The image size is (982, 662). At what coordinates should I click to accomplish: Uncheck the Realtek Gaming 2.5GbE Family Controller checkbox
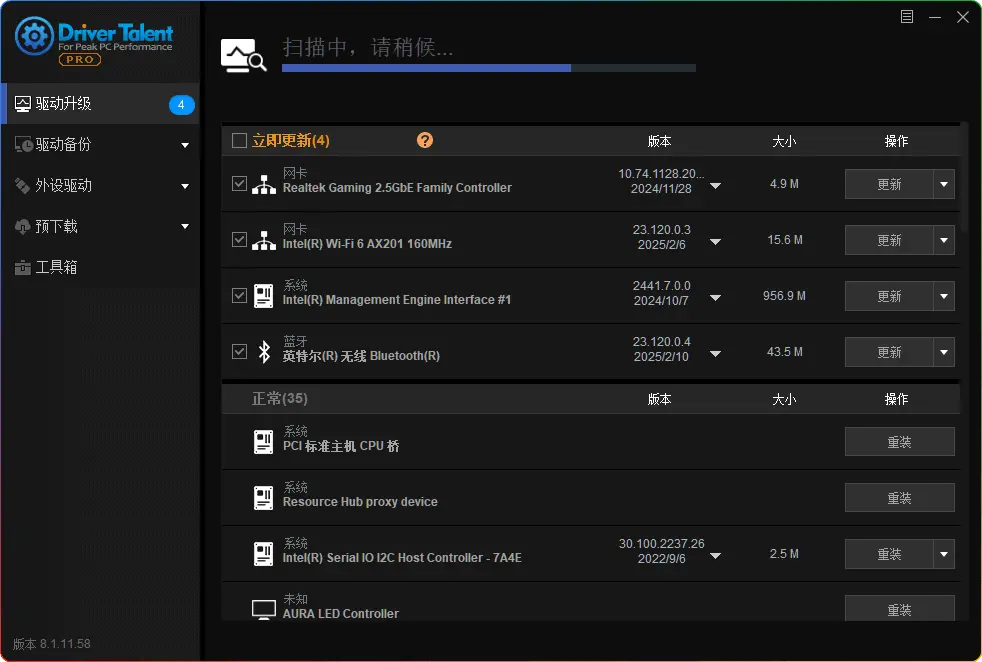tap(239, 184)
